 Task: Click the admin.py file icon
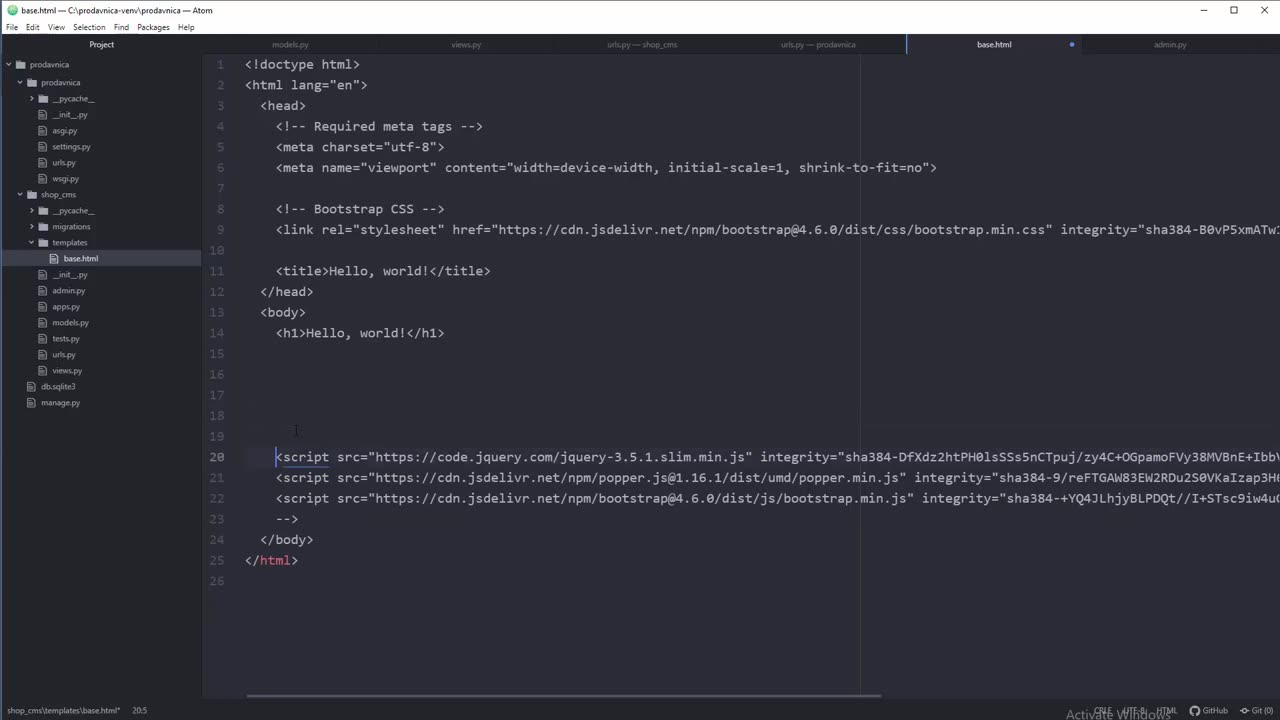coord(43,291)
